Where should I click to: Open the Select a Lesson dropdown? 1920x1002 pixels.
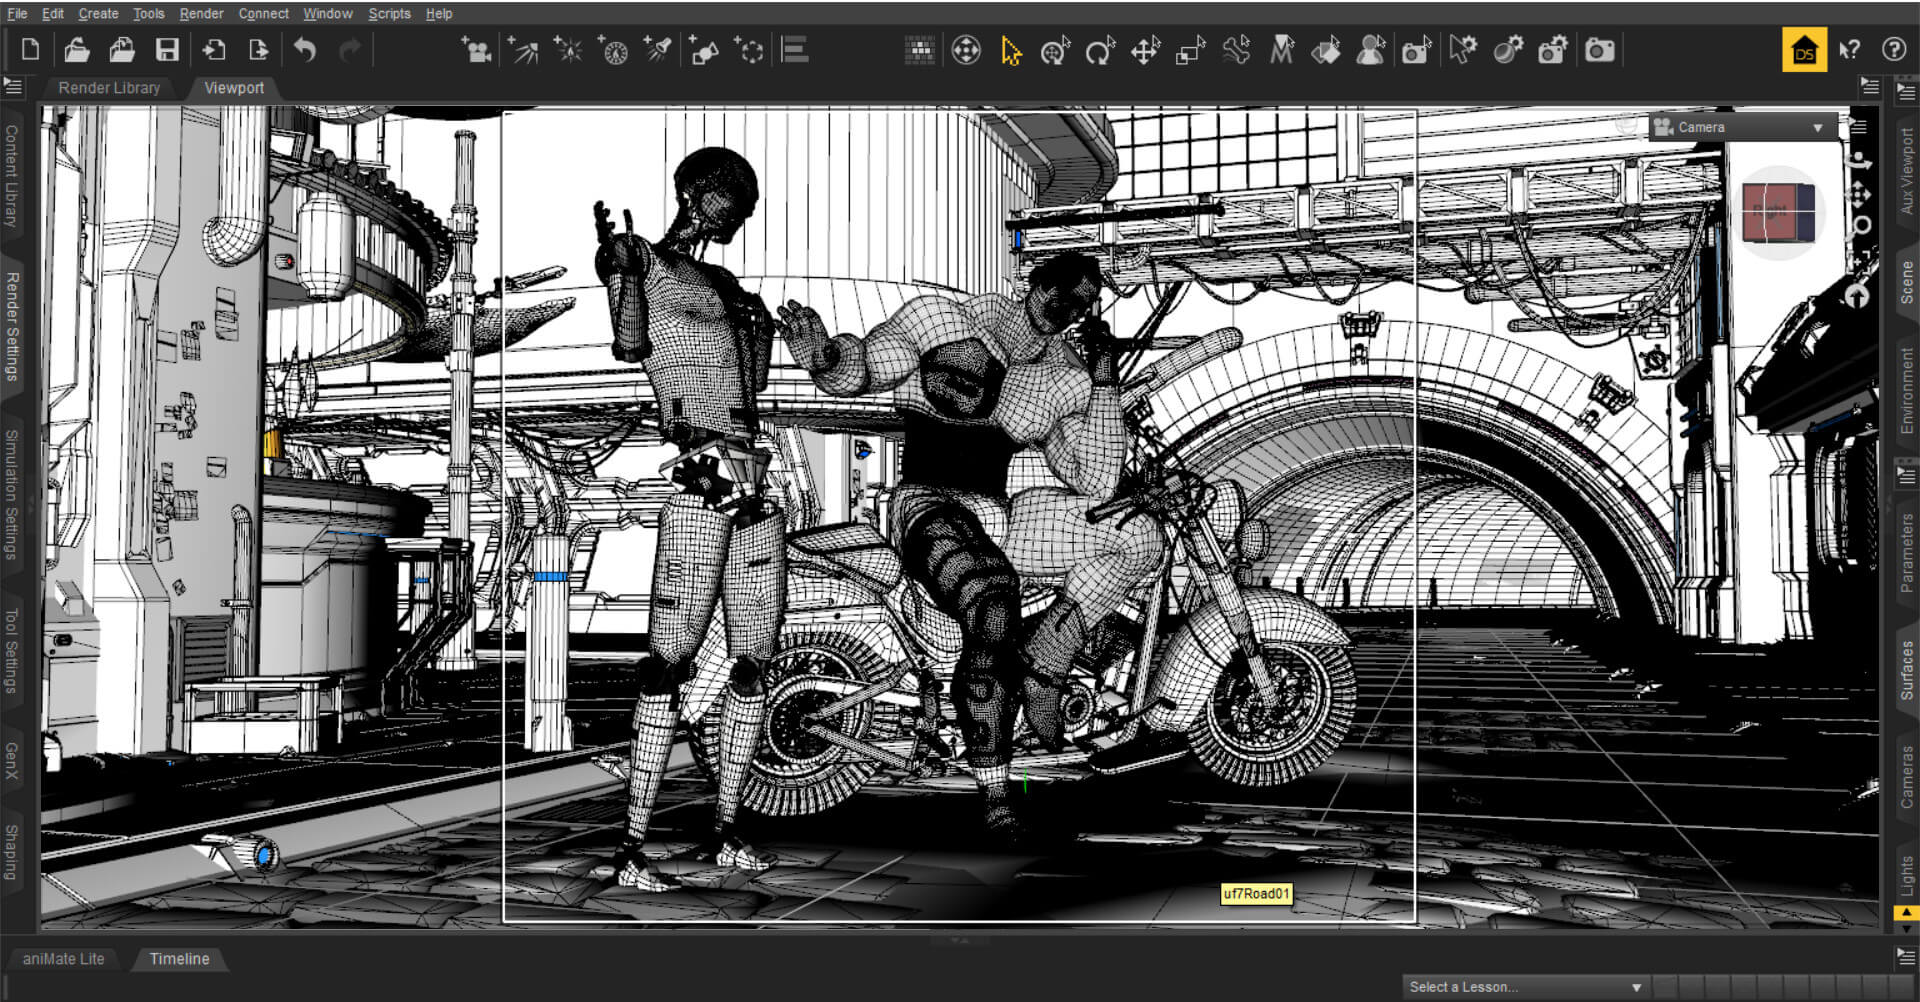[x=1524, y=987]
